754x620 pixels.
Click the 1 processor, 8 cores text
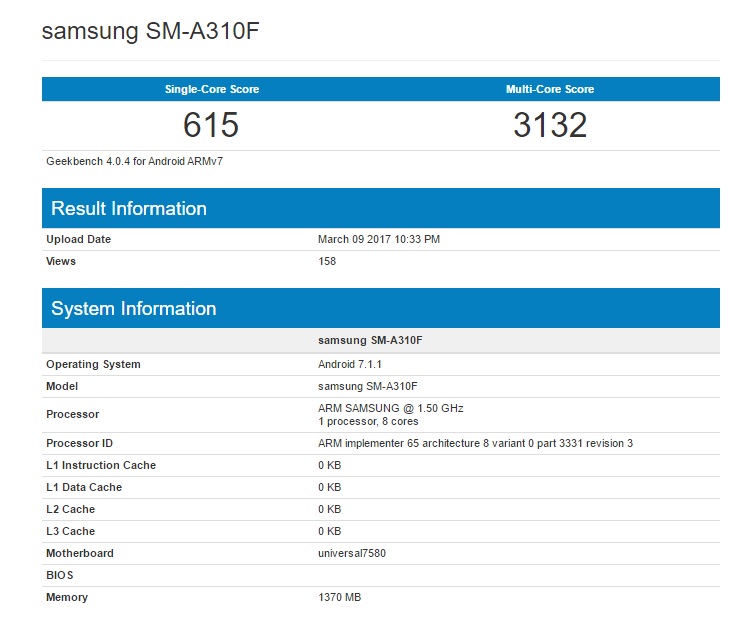(x=368, y=421)
